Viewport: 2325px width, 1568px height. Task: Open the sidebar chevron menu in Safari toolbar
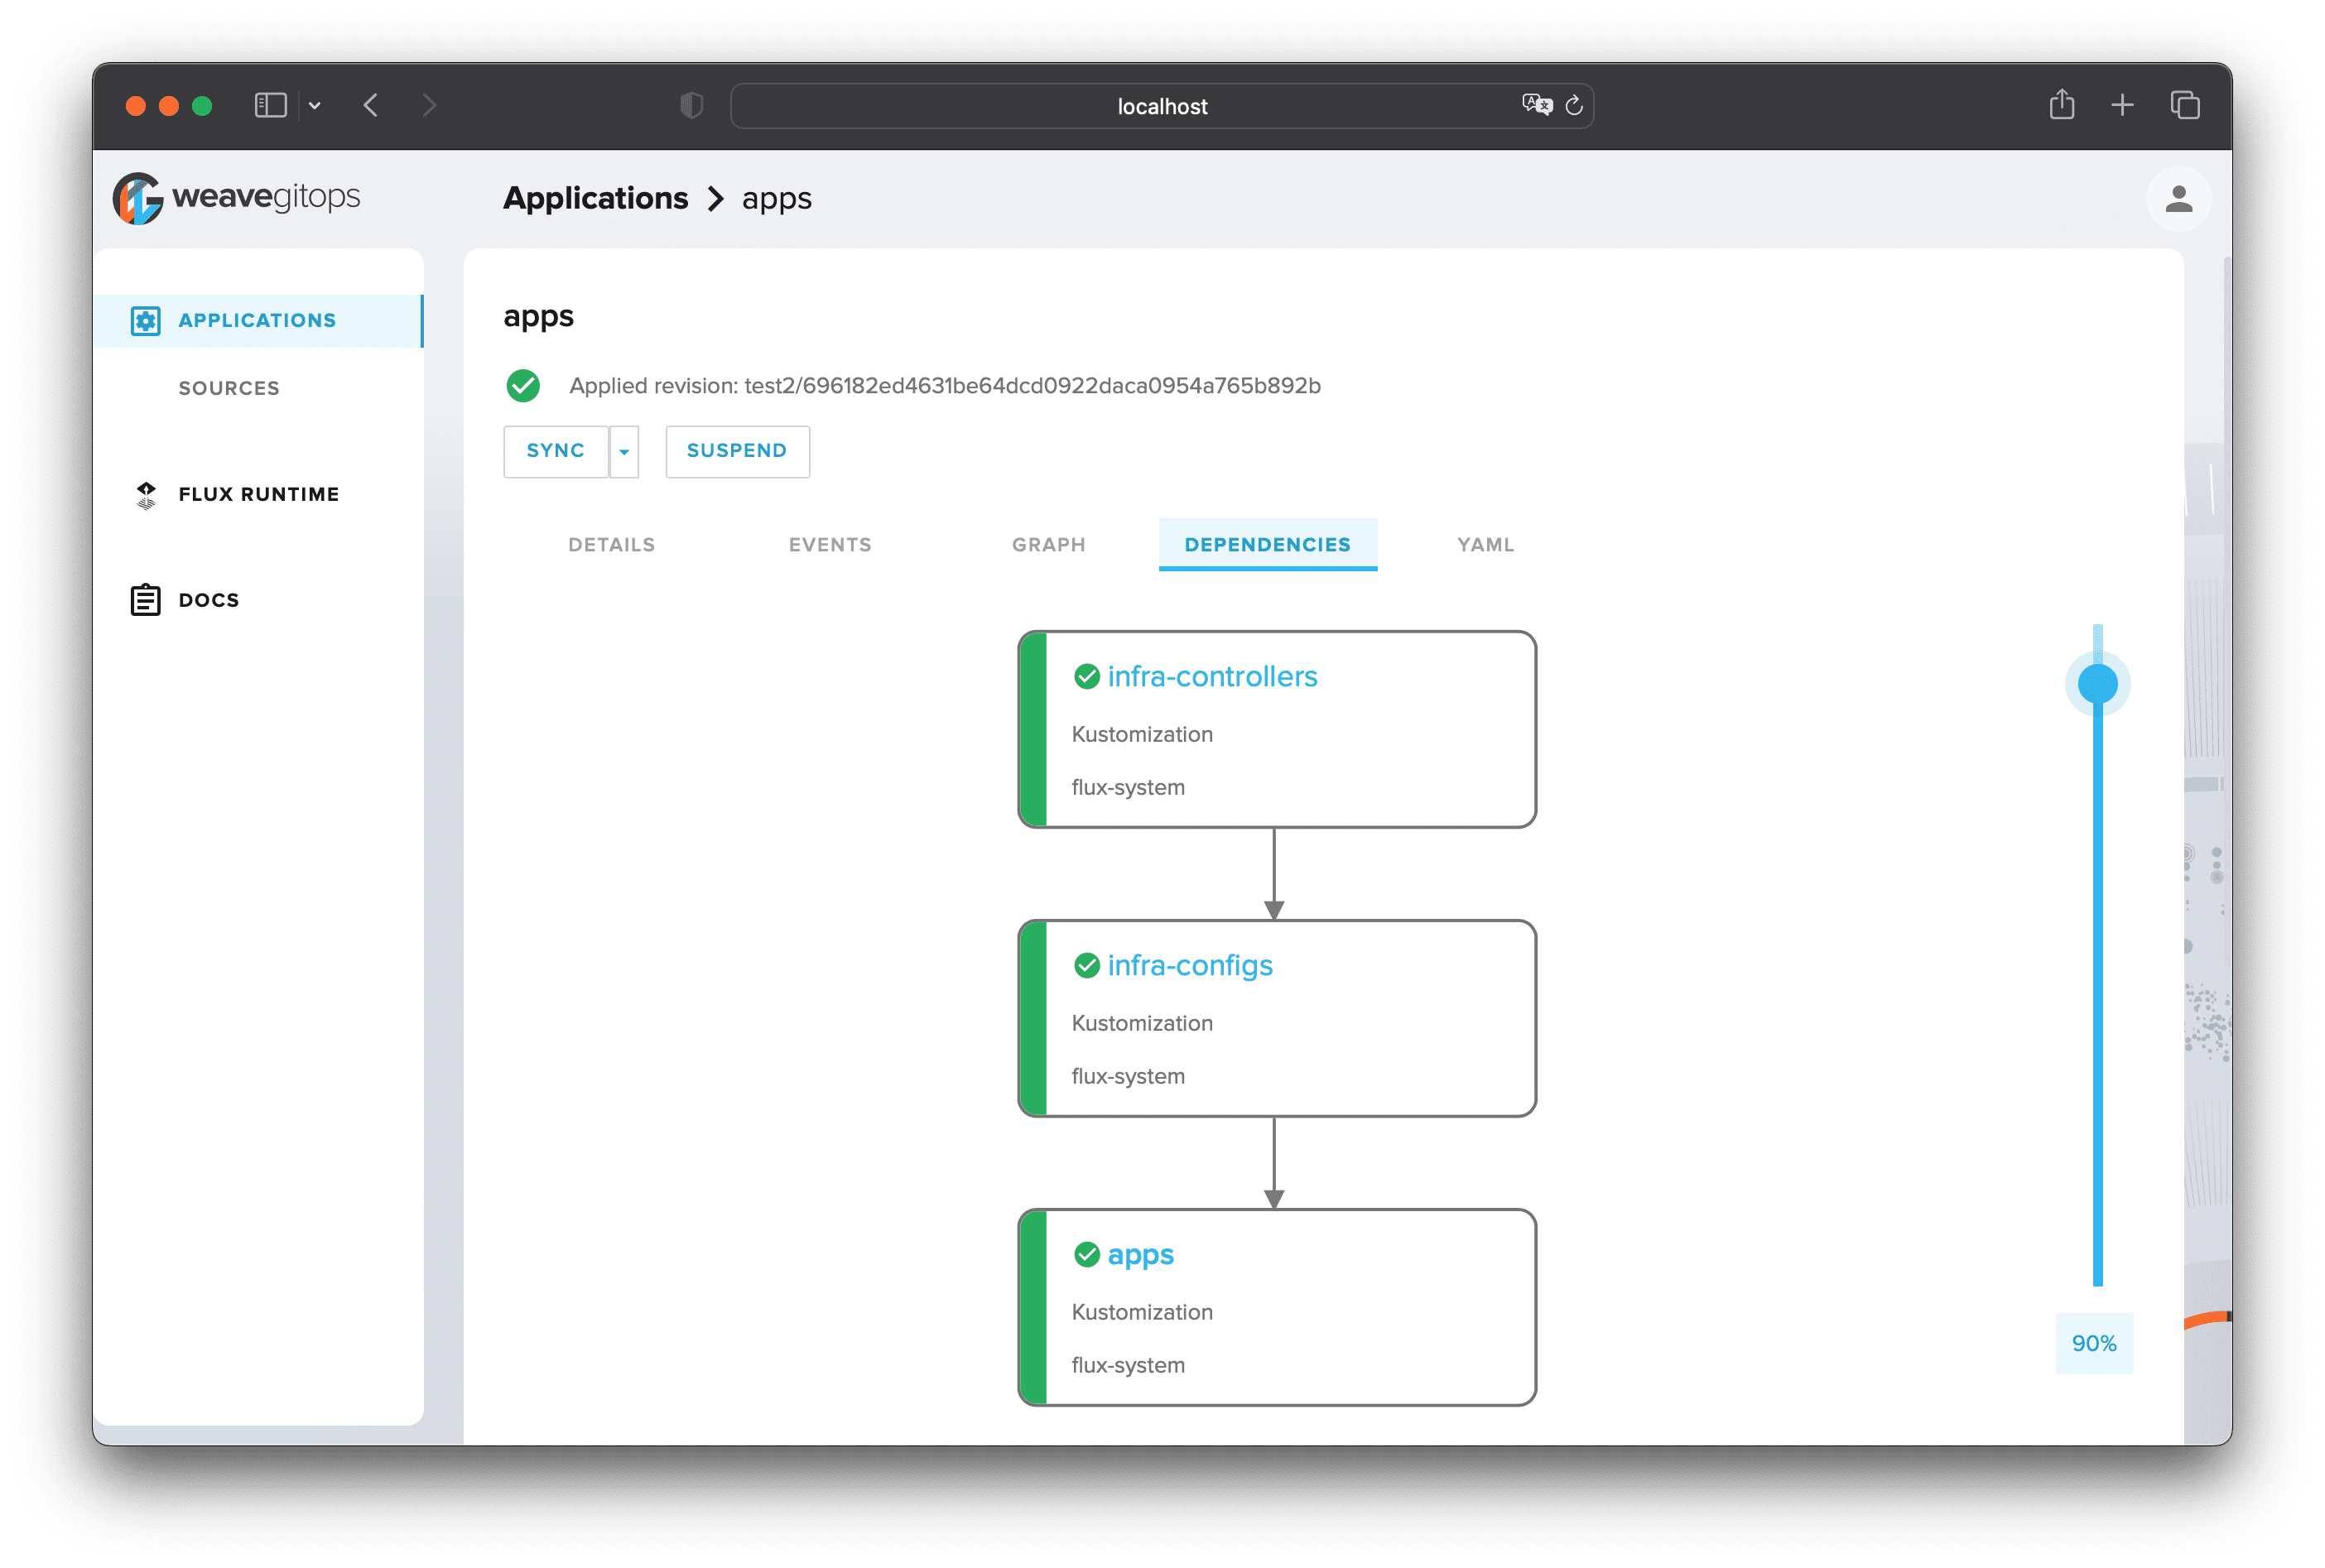315,106
